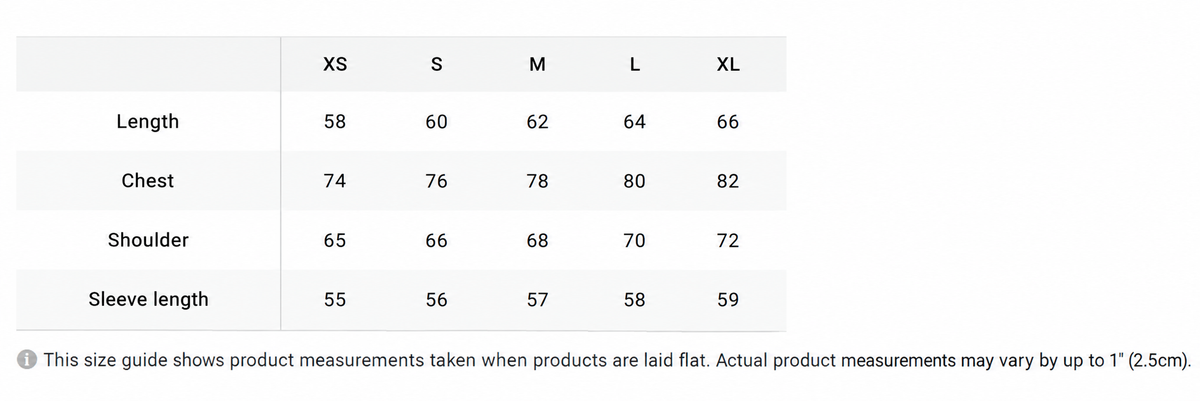Click the XL sleeve length value 59

728,300
